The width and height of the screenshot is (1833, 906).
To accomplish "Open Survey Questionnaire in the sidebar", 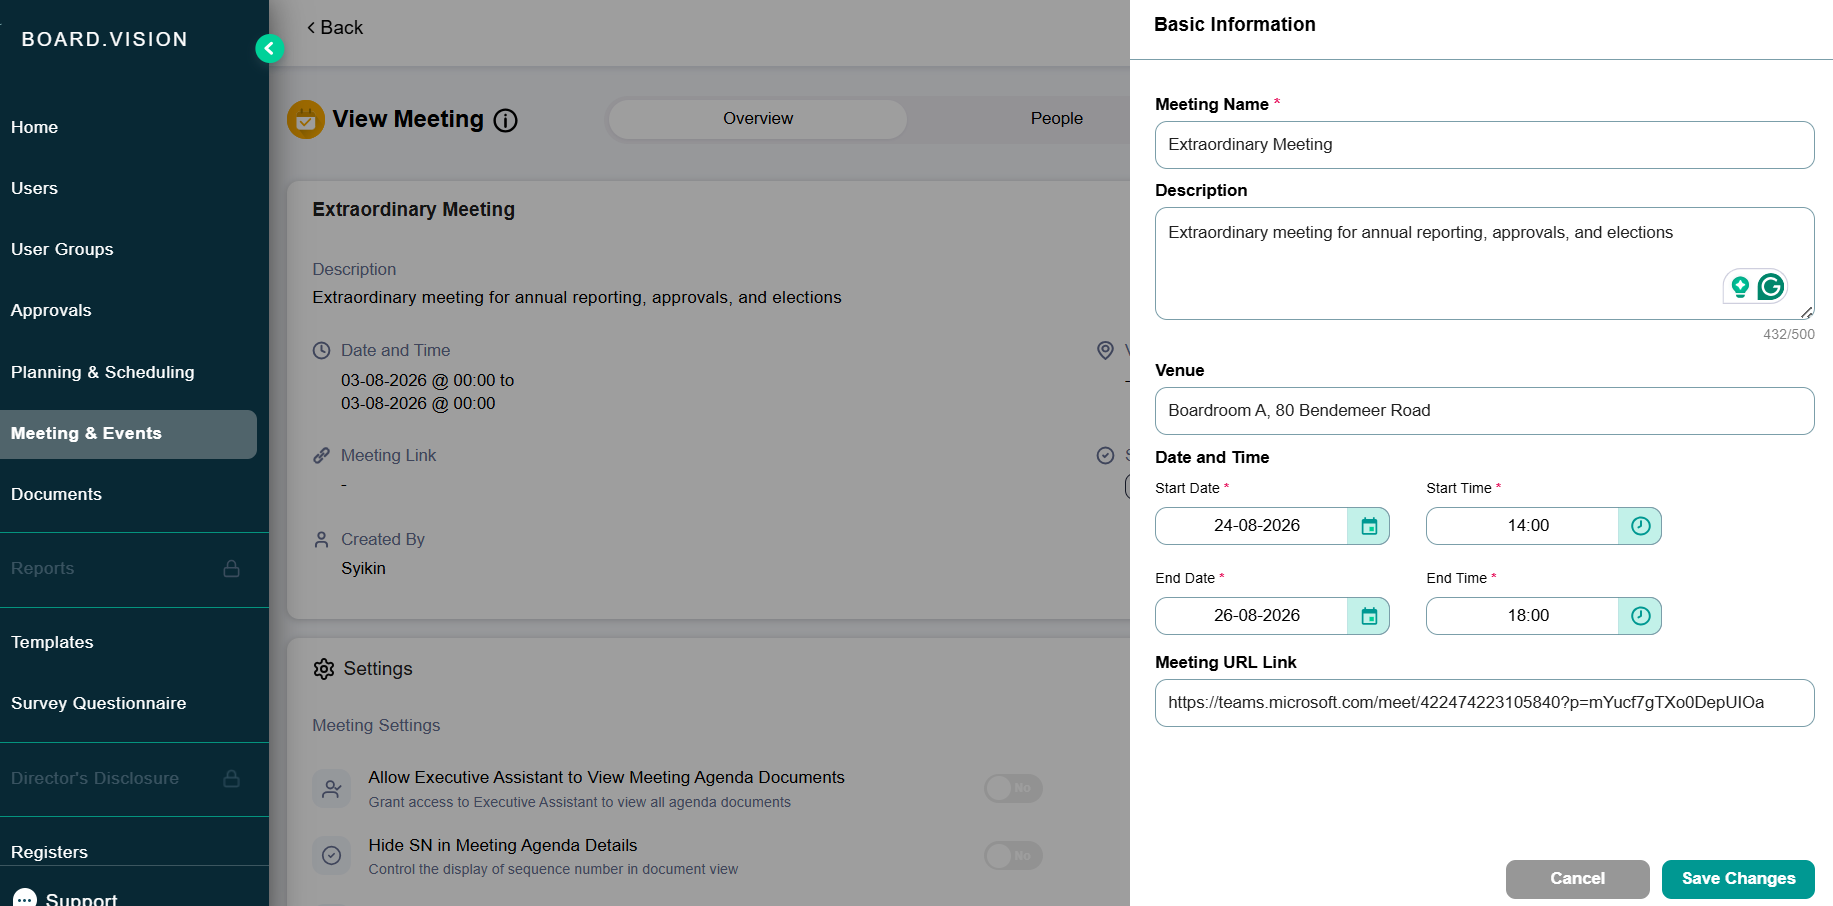I will point(99,703).
